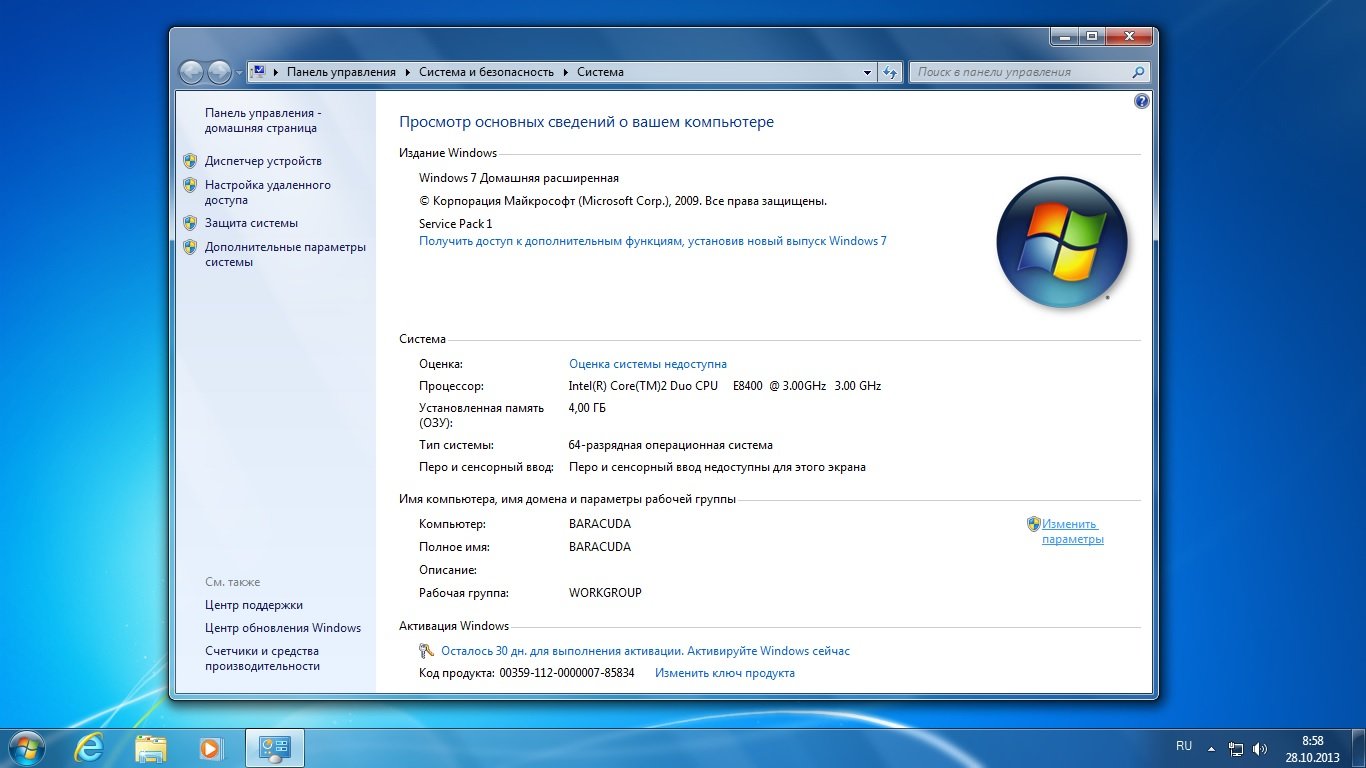Select the WORKGROUP value text
Image resolution: width=1366 pixels, height=768 pixels.
point(605,593)
